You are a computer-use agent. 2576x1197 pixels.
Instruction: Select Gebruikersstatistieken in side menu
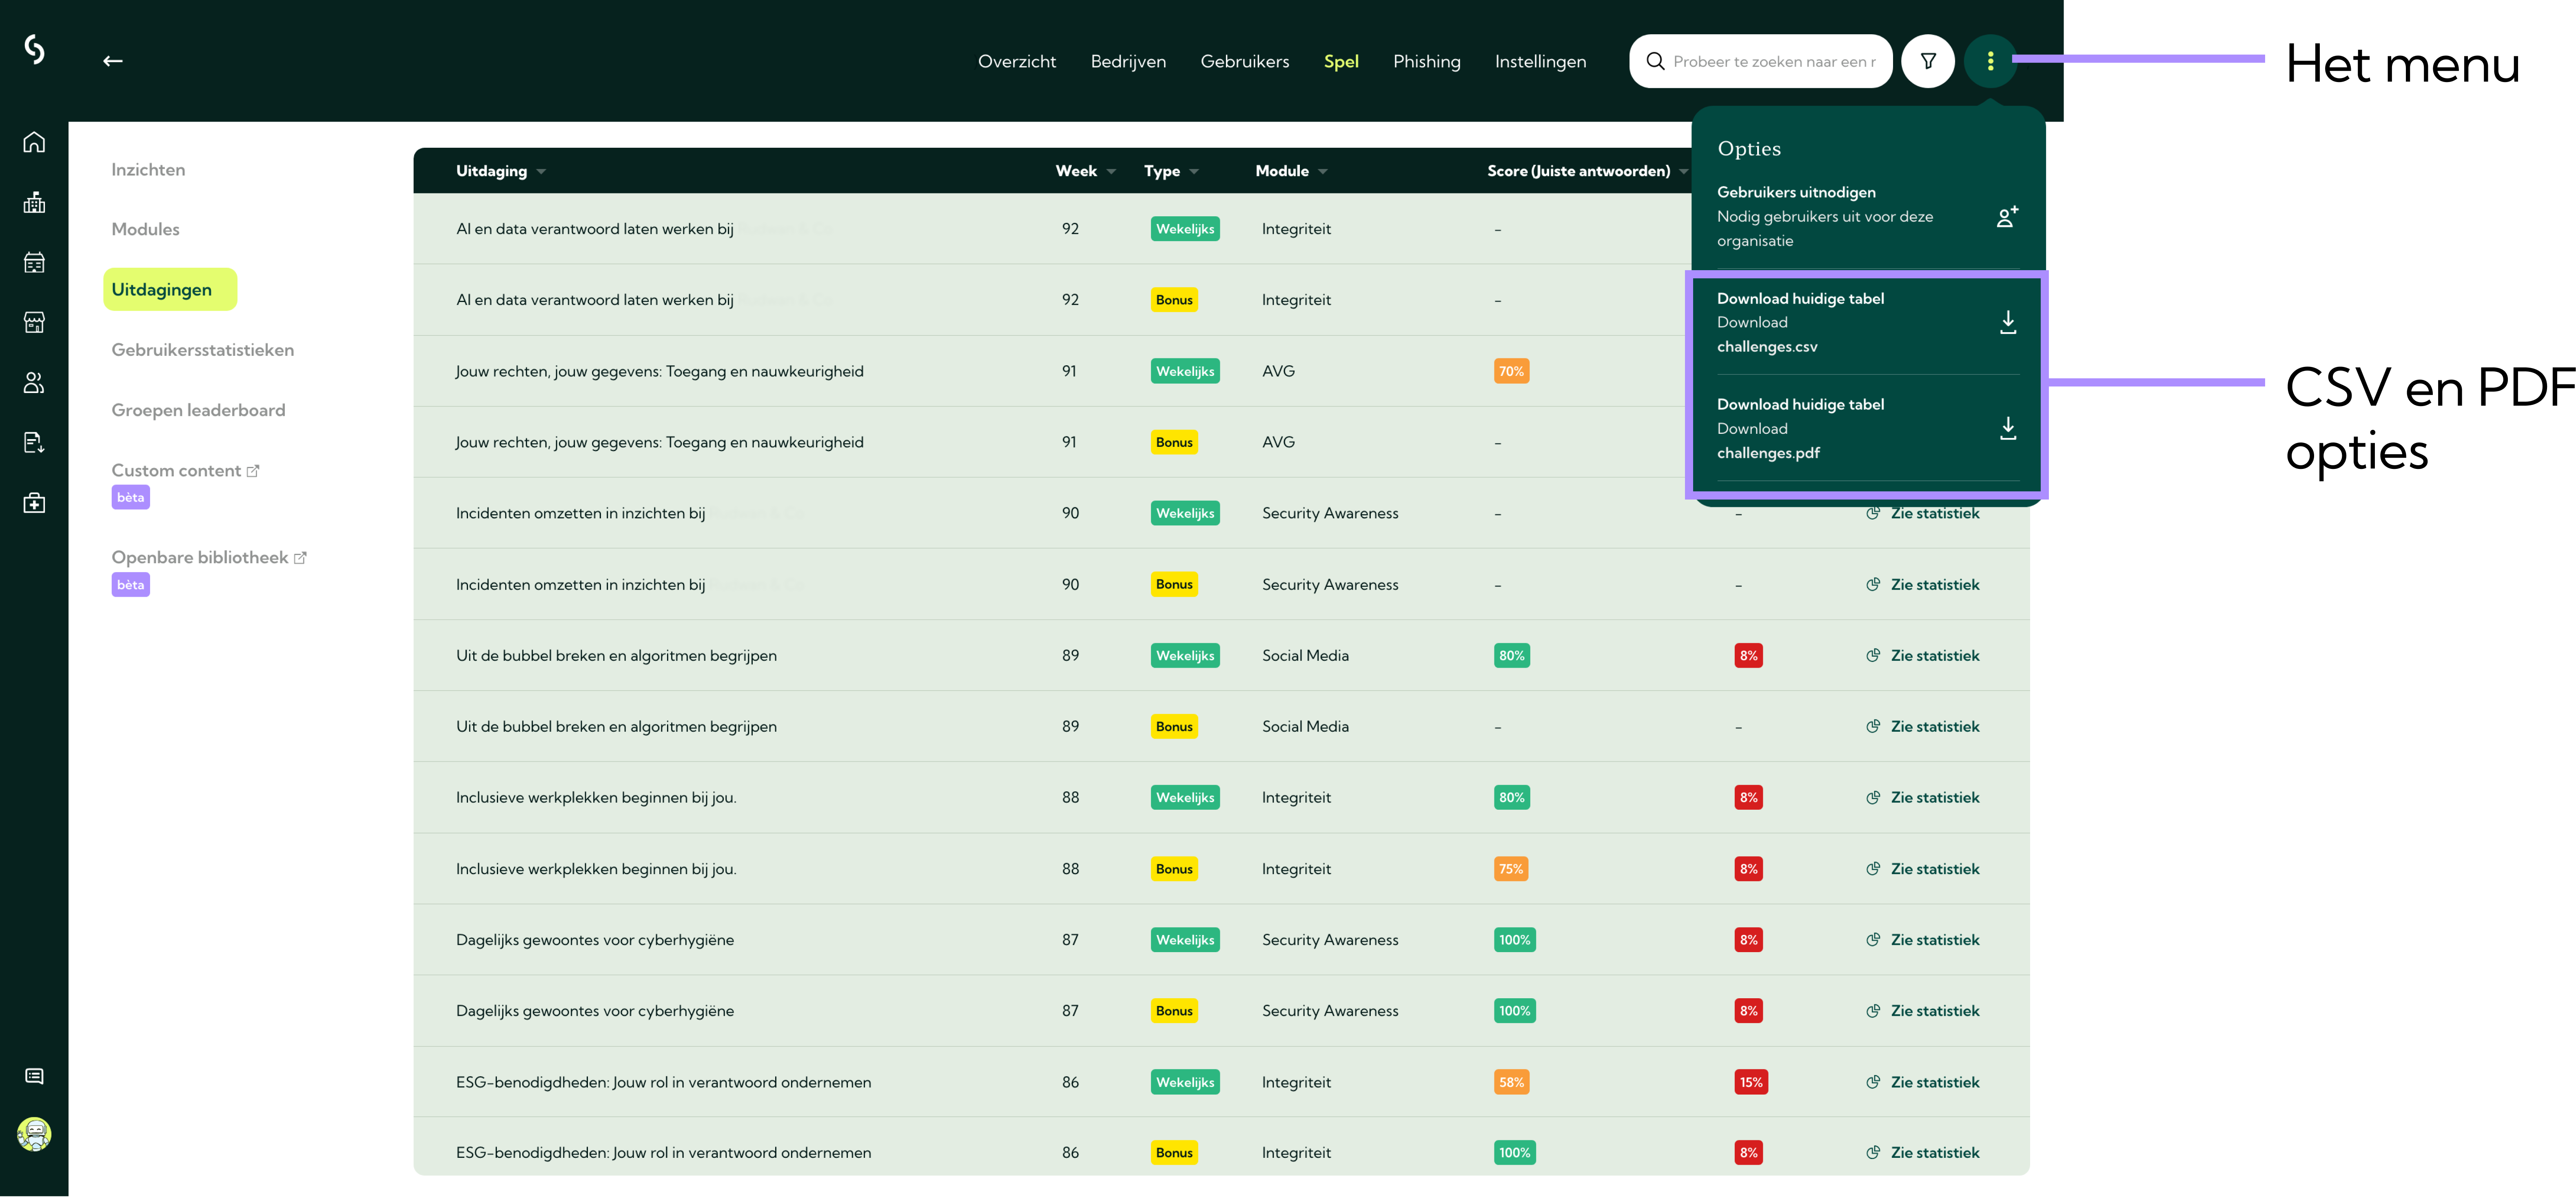click(202, 350)
